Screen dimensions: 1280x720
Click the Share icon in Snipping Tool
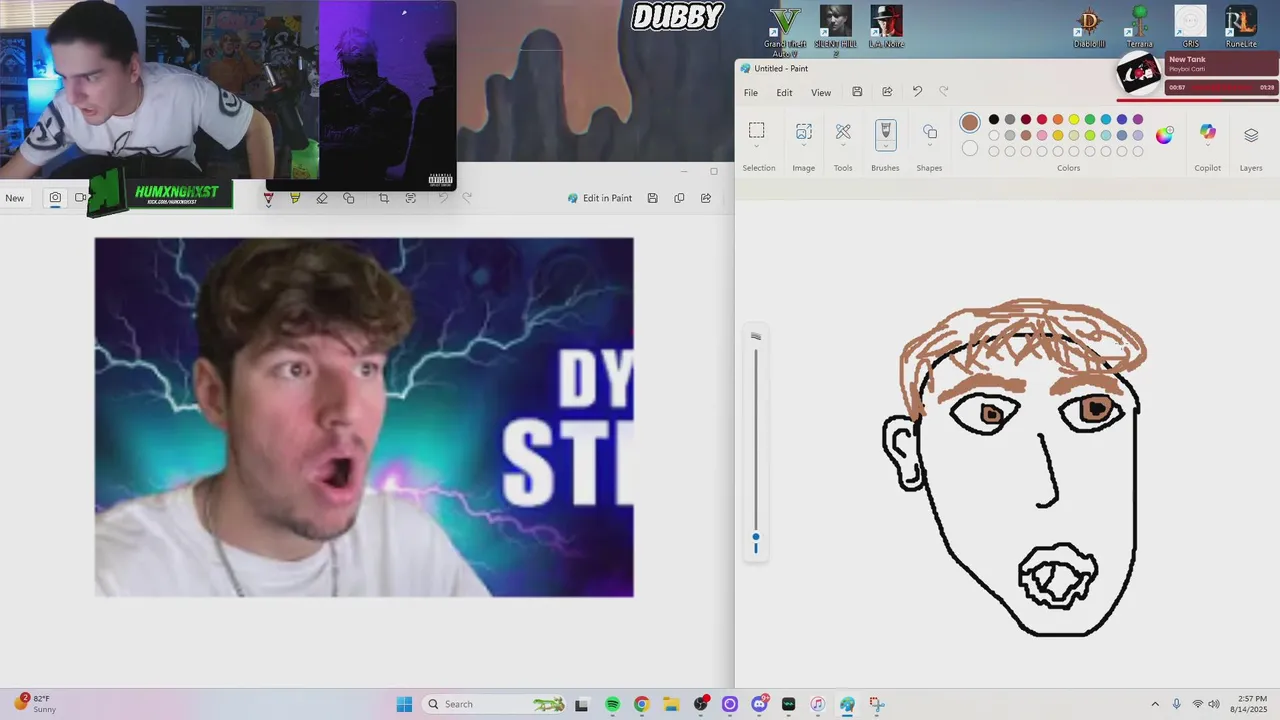pos(706,198)
